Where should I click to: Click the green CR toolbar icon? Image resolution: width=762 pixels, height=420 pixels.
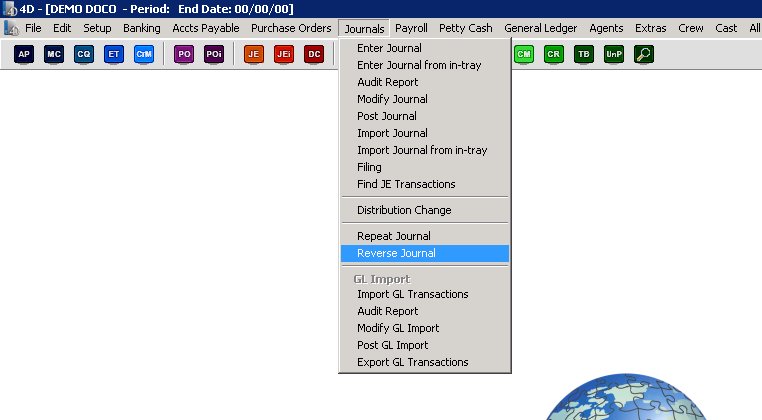pos(554,54)
